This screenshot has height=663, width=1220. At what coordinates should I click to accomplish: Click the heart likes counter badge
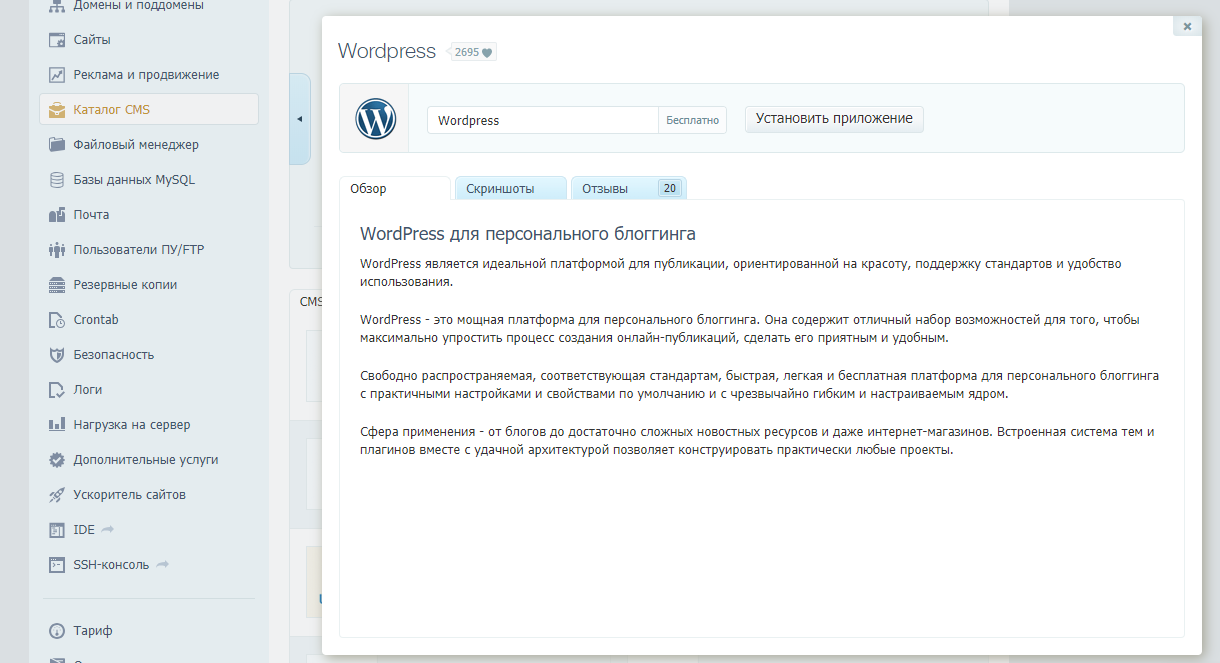point(473,52)
